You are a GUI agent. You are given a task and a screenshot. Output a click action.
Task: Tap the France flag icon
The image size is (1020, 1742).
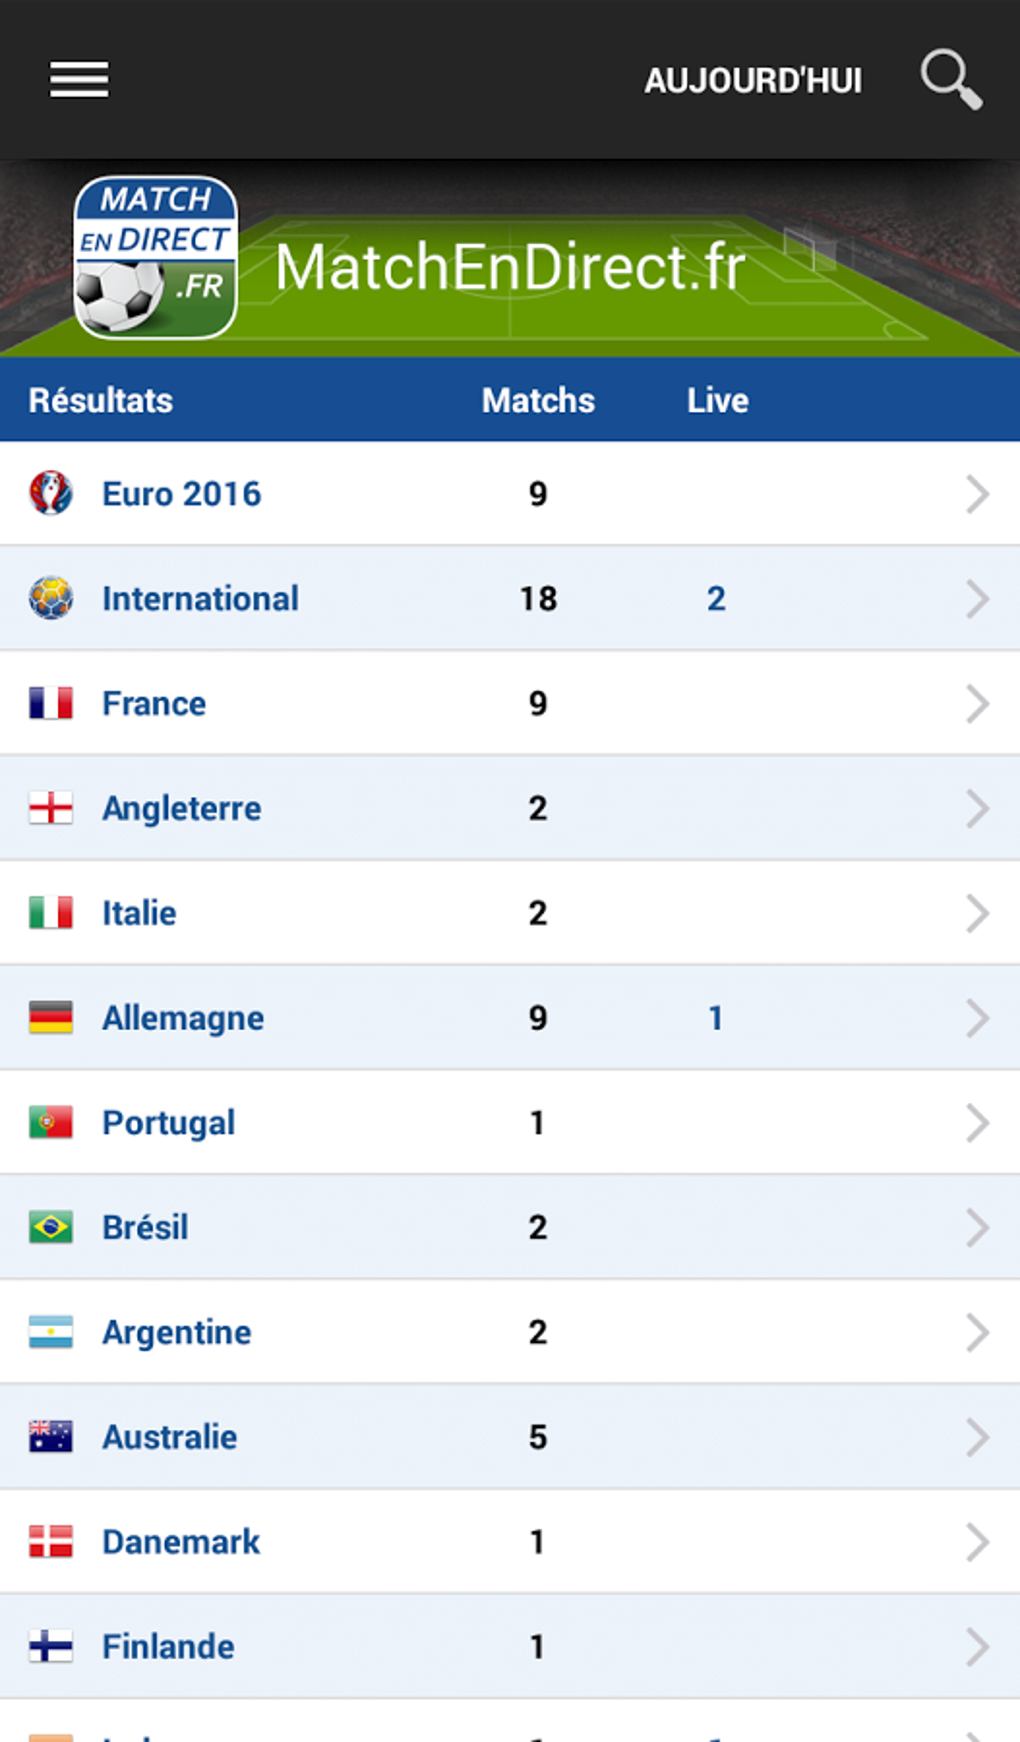[x=50, y=703]
